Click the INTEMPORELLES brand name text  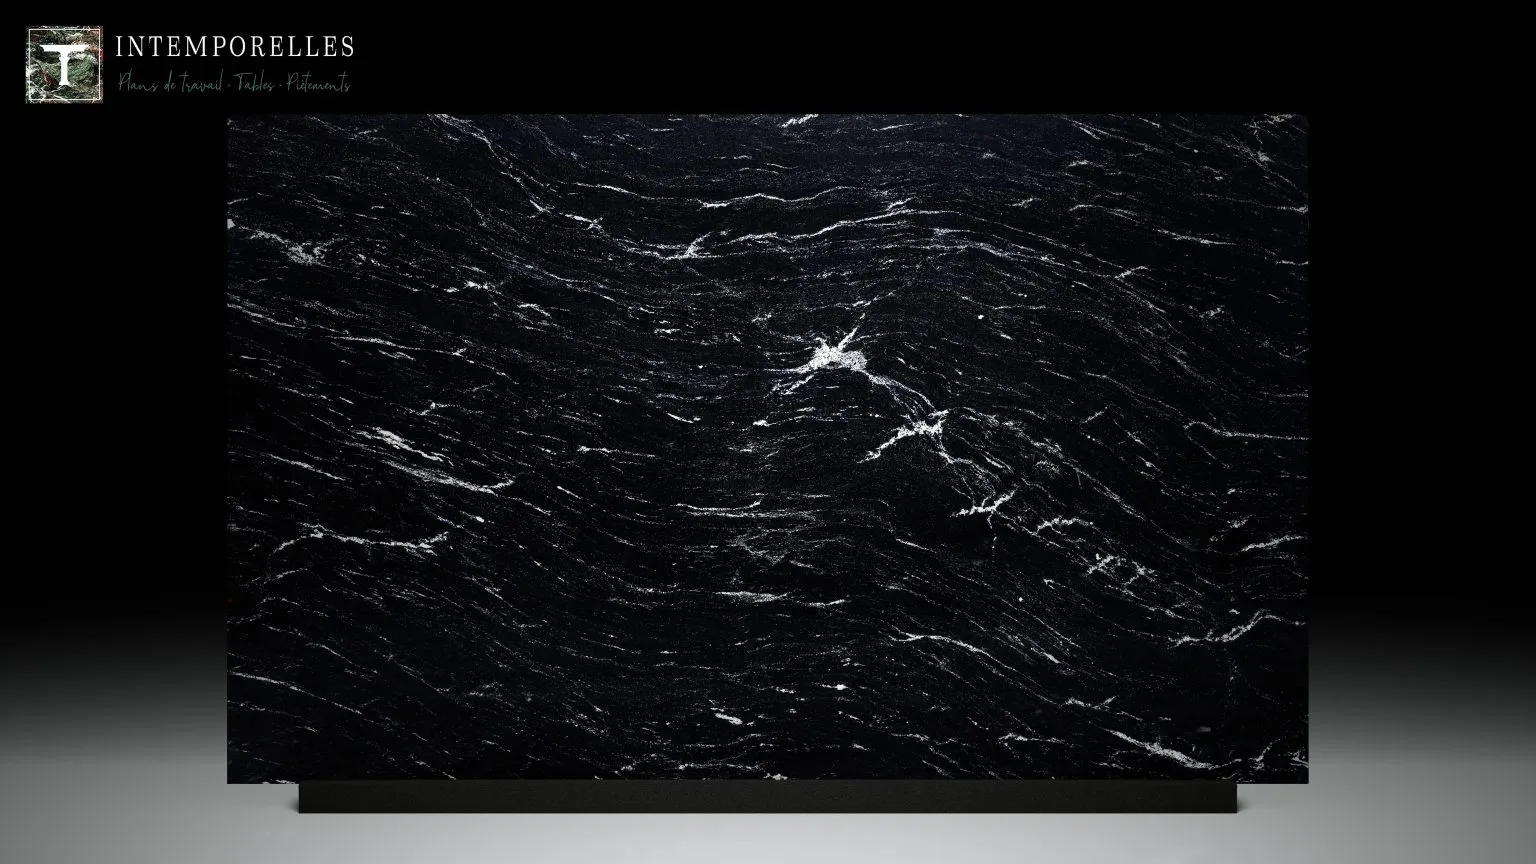[235, 47]
